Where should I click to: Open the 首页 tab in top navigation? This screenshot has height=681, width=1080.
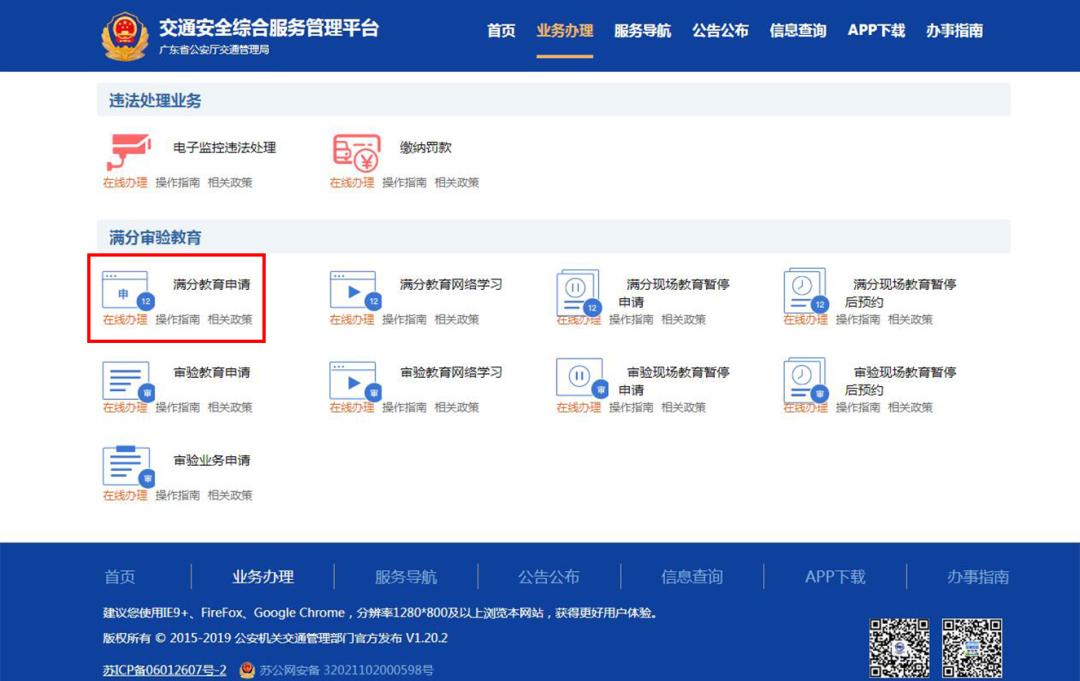(x=501, y=31)
